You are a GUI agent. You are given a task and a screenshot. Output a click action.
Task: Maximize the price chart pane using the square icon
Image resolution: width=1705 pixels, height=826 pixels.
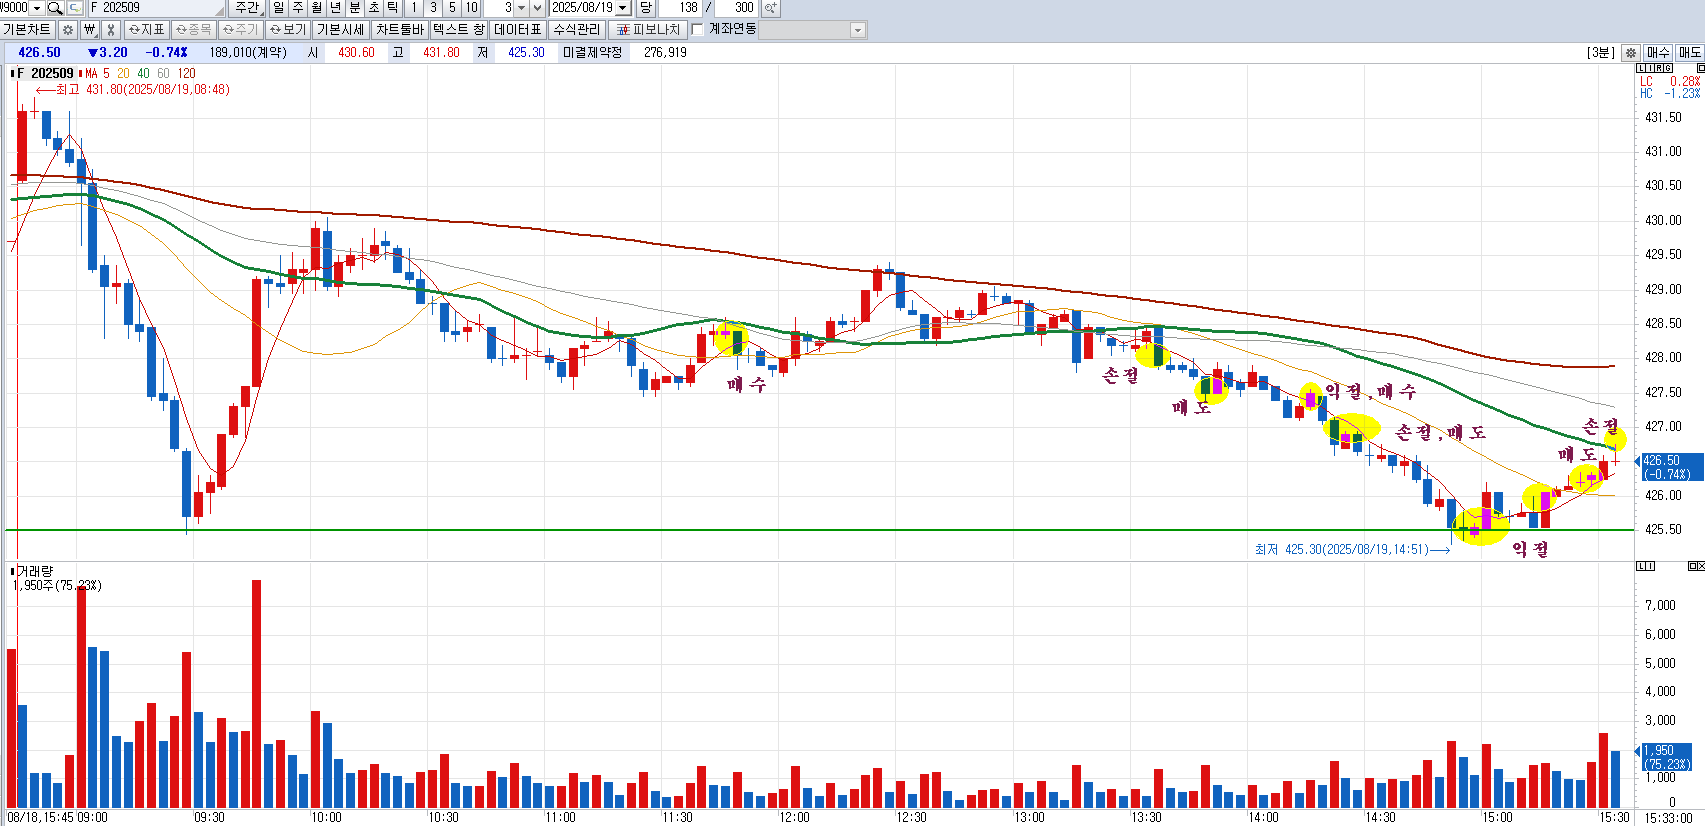click(1701, 68)
